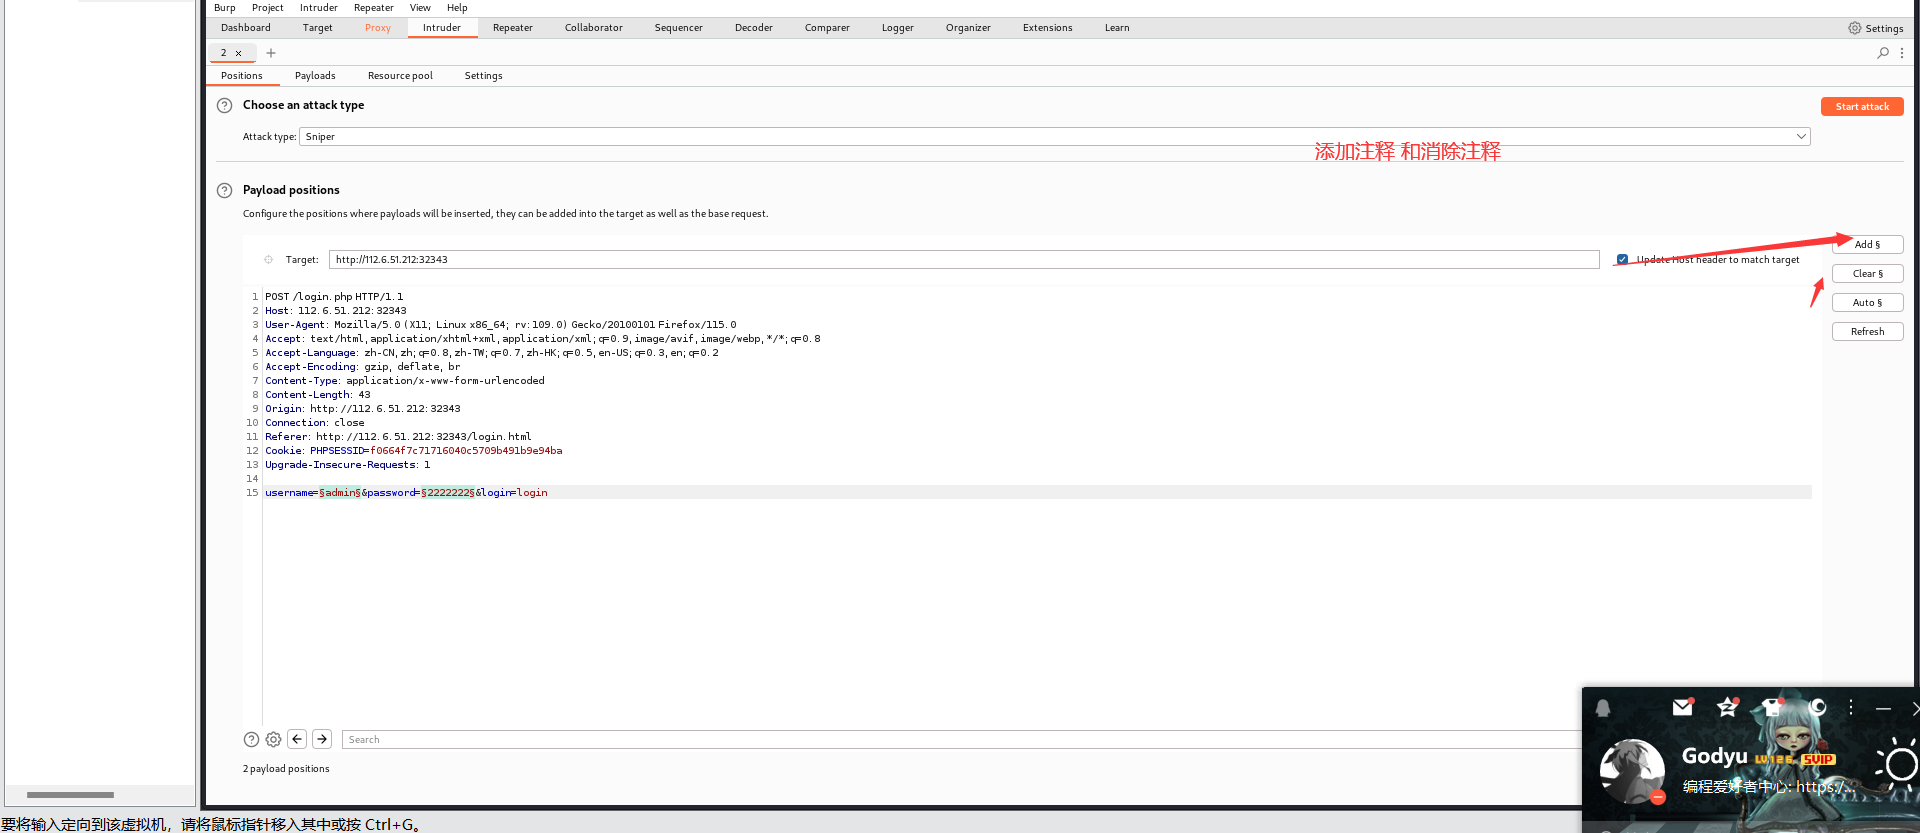Screen dimensions: 1920x833
Task: Open QQ T-shirt dress-up icon
Action: pos(1772,707)
